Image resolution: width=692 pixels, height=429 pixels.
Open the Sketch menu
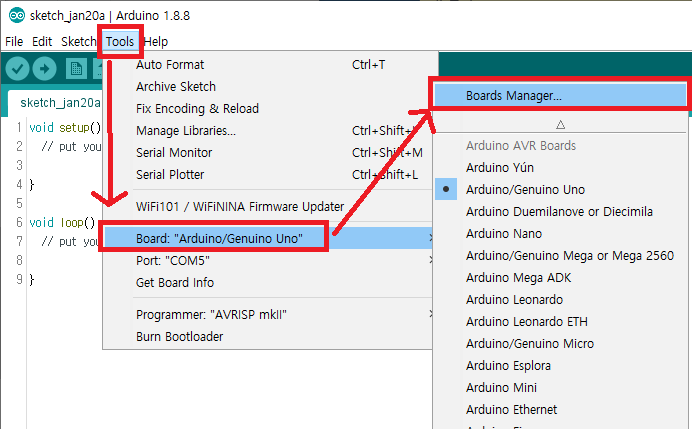pos(79,41)
